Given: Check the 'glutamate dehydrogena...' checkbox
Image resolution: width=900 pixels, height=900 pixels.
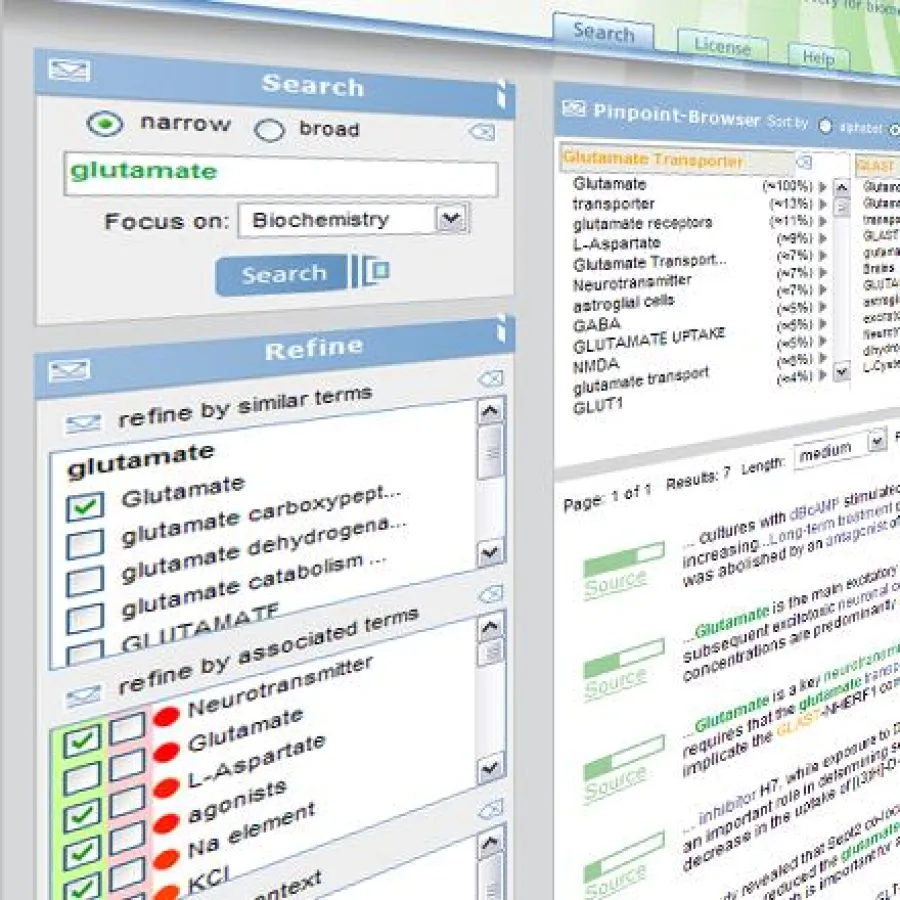Looking at the screenshot, I should click(x=85, y=581).
